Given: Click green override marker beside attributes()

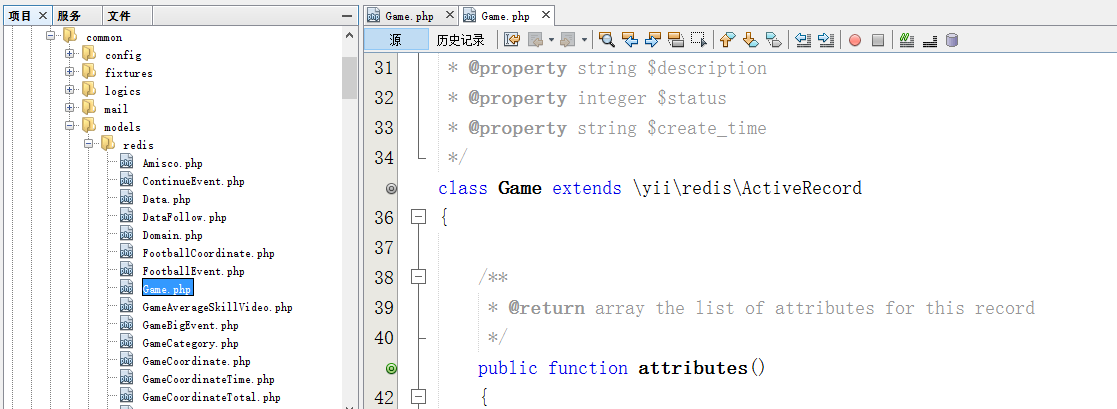Looking at the screenshot, I should click(391, 368).
